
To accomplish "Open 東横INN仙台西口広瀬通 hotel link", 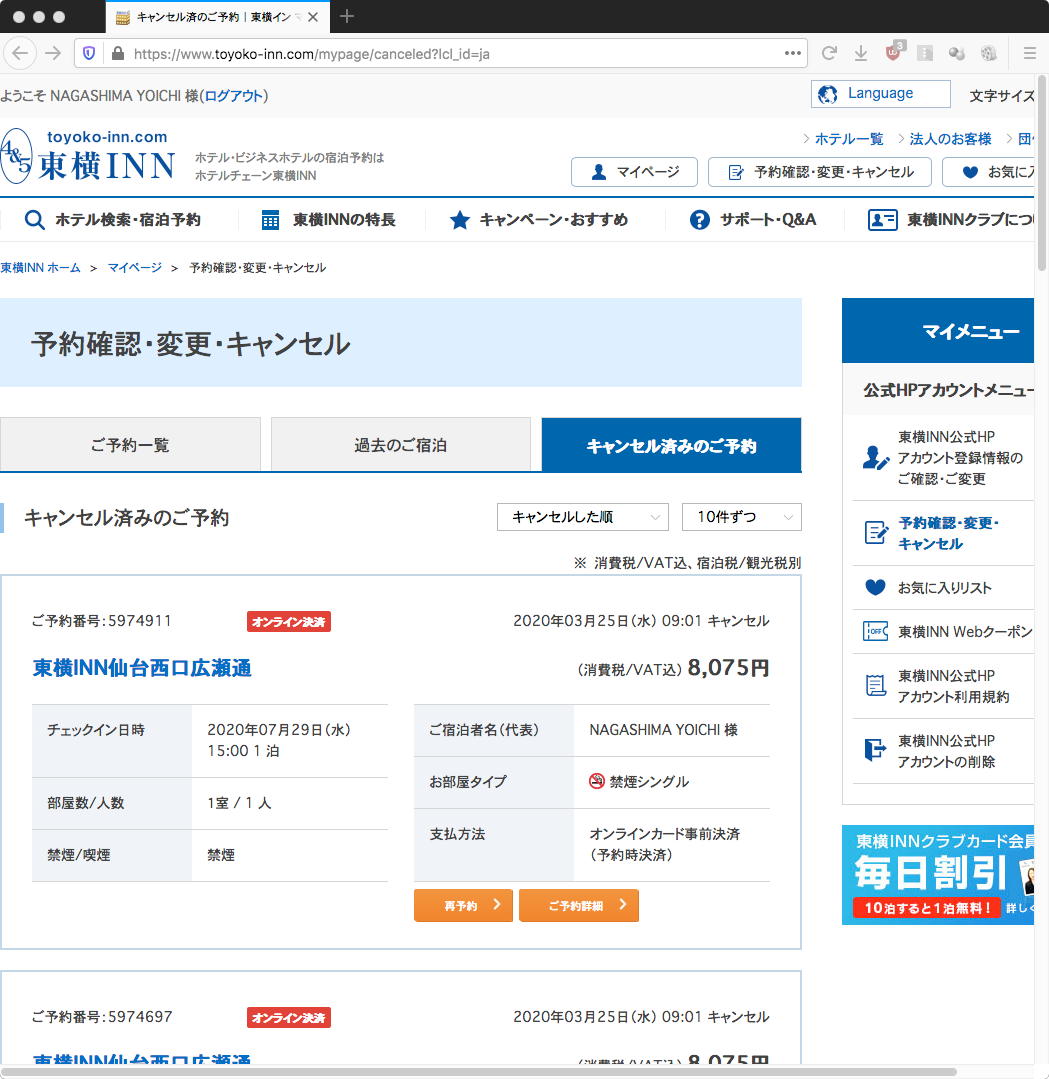I will point(142,668).
